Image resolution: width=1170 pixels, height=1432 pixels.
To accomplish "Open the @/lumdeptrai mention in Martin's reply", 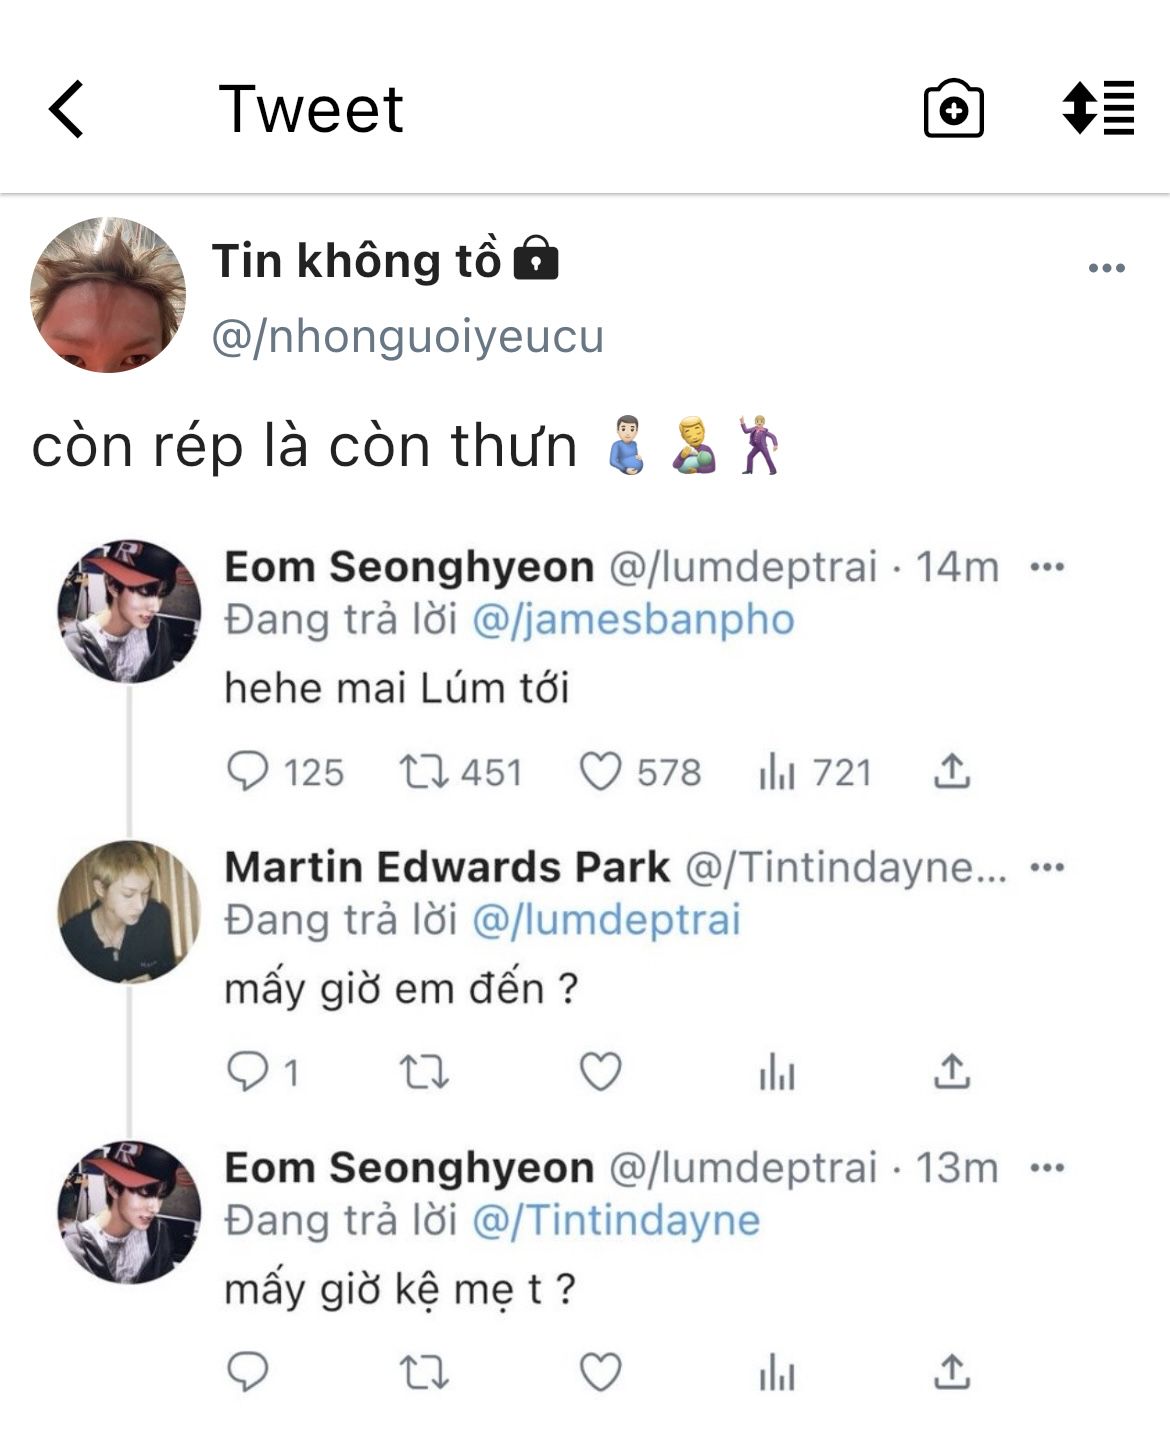I will pyautogui.click(x=606, y=920).
